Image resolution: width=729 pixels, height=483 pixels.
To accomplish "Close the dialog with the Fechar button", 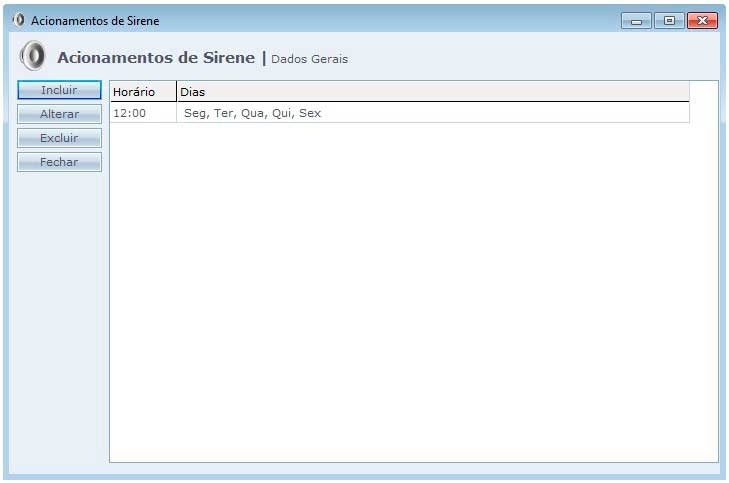I will [x=59, y=162].
